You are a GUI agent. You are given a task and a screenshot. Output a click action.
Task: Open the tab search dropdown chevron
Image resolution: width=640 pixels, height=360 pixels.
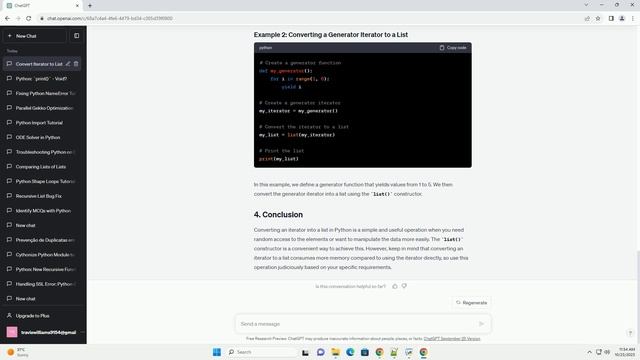586,5
